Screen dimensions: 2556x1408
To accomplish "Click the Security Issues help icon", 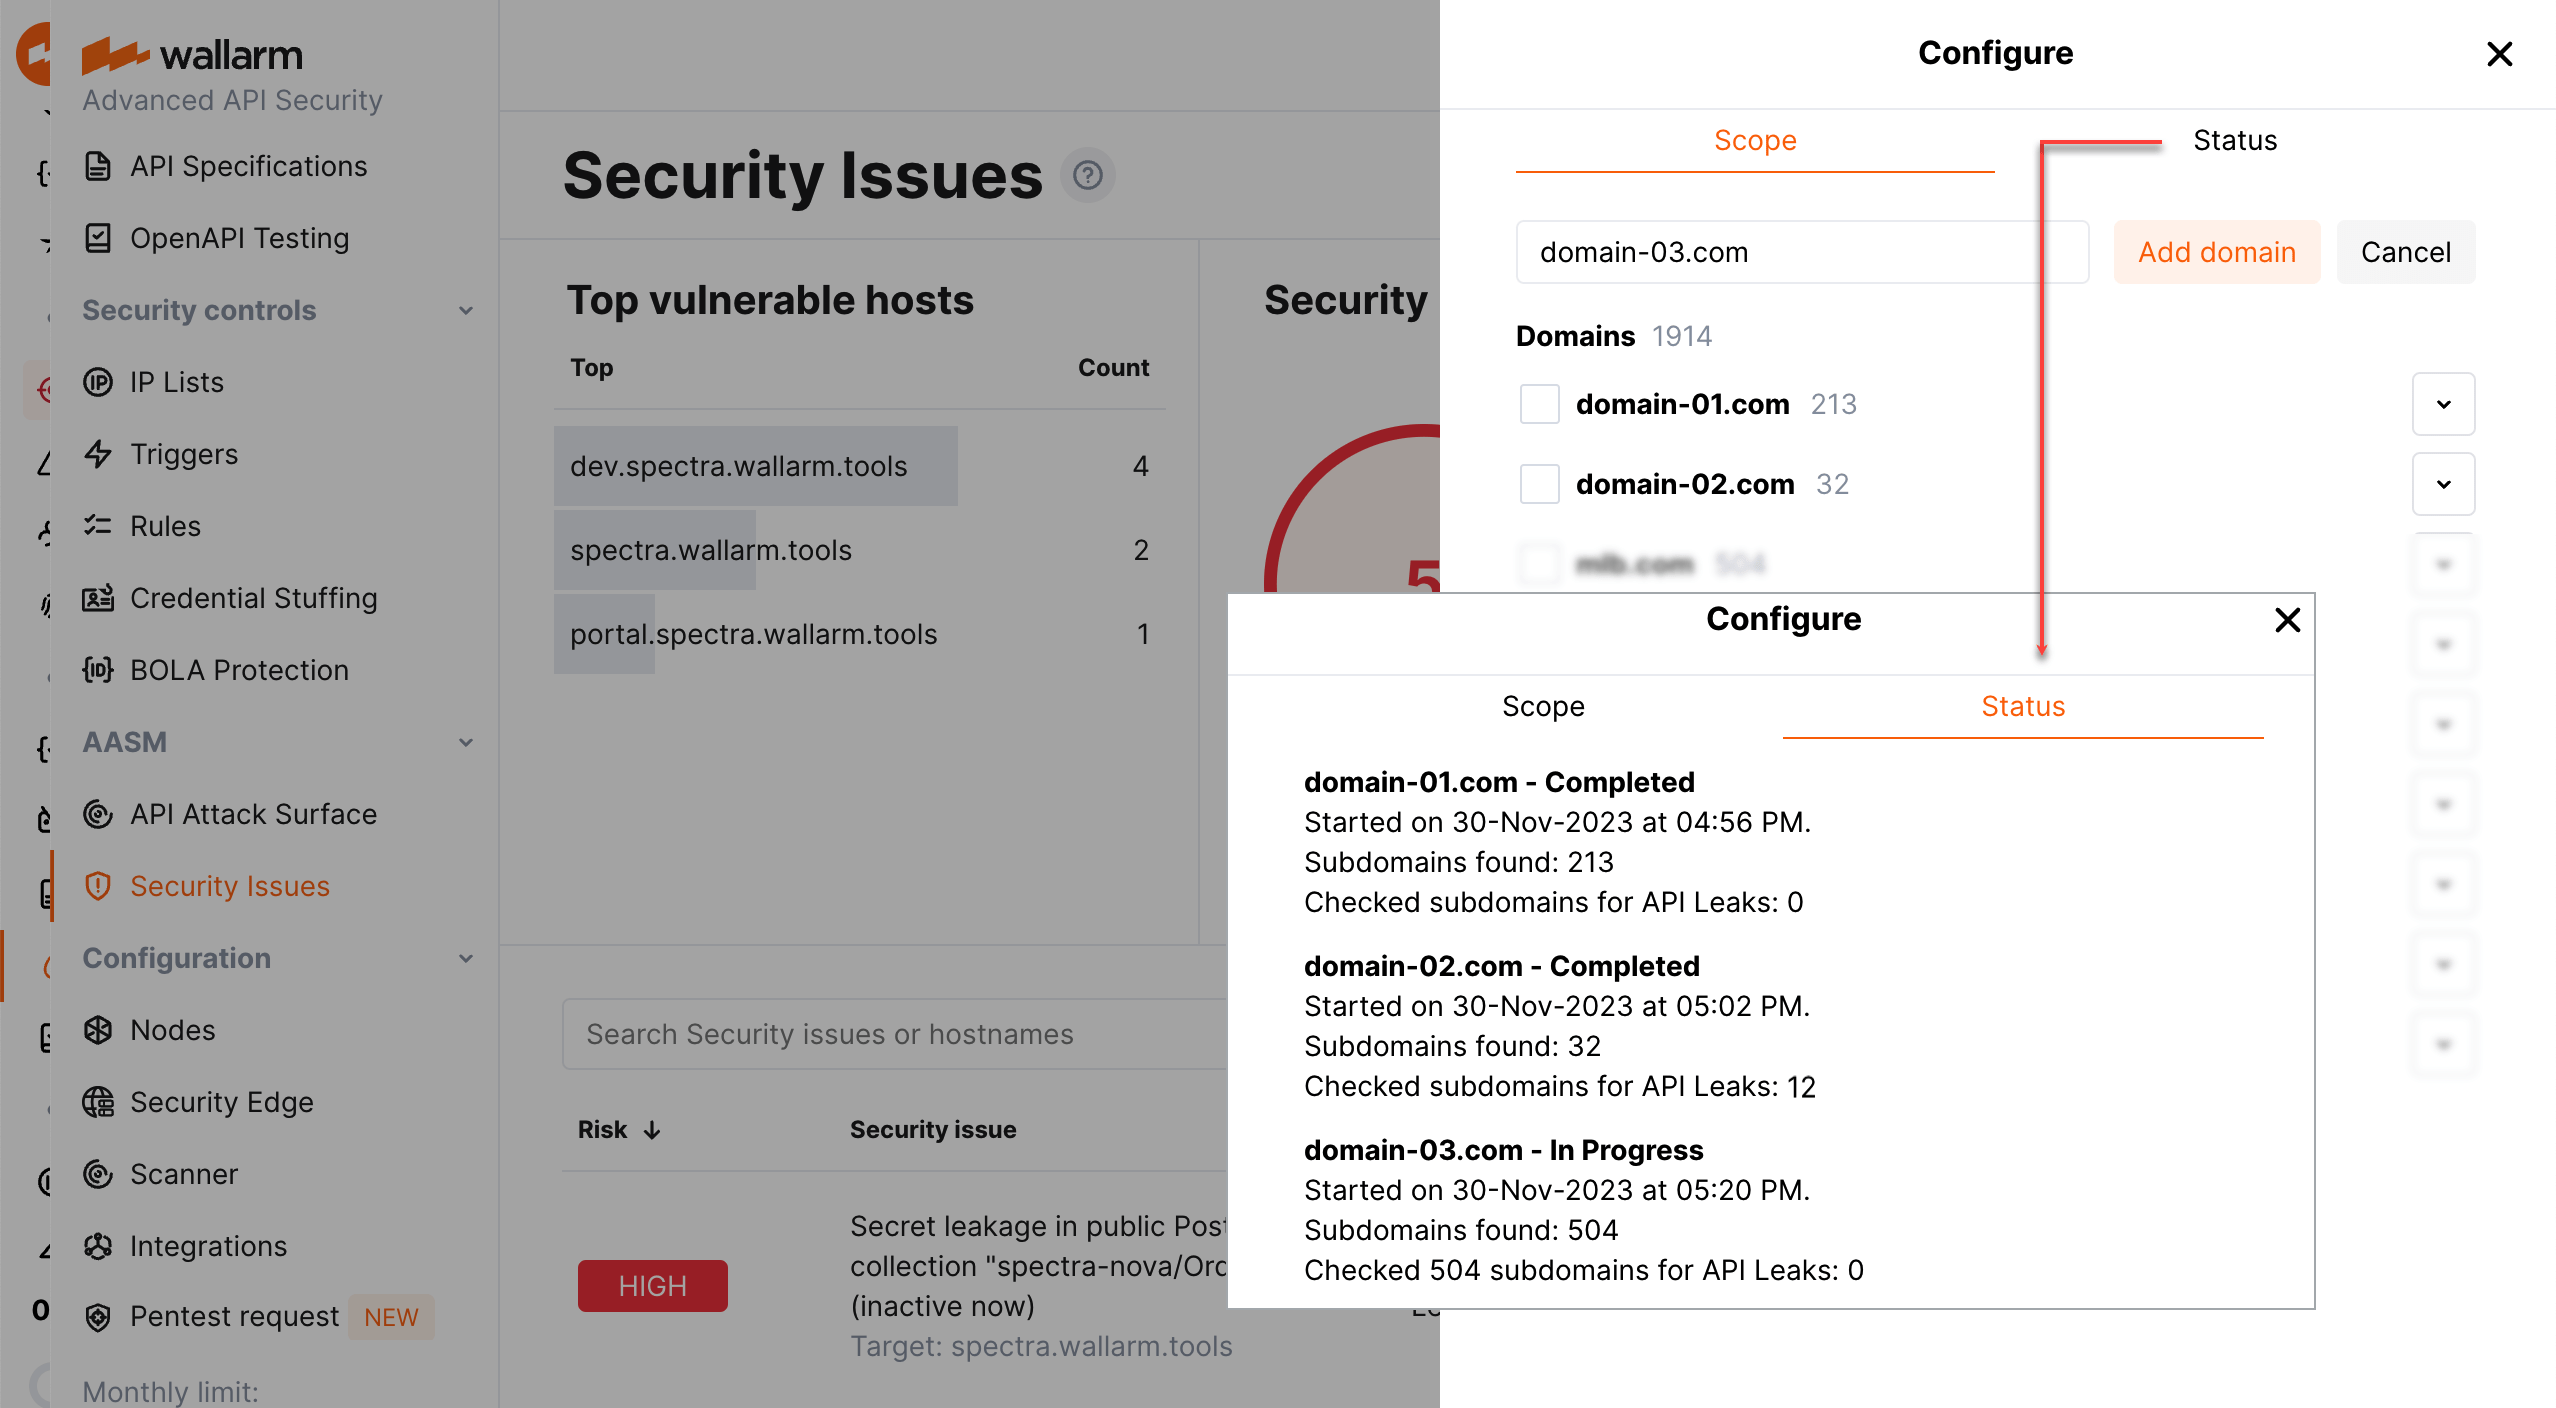I will click(1087, 176).
